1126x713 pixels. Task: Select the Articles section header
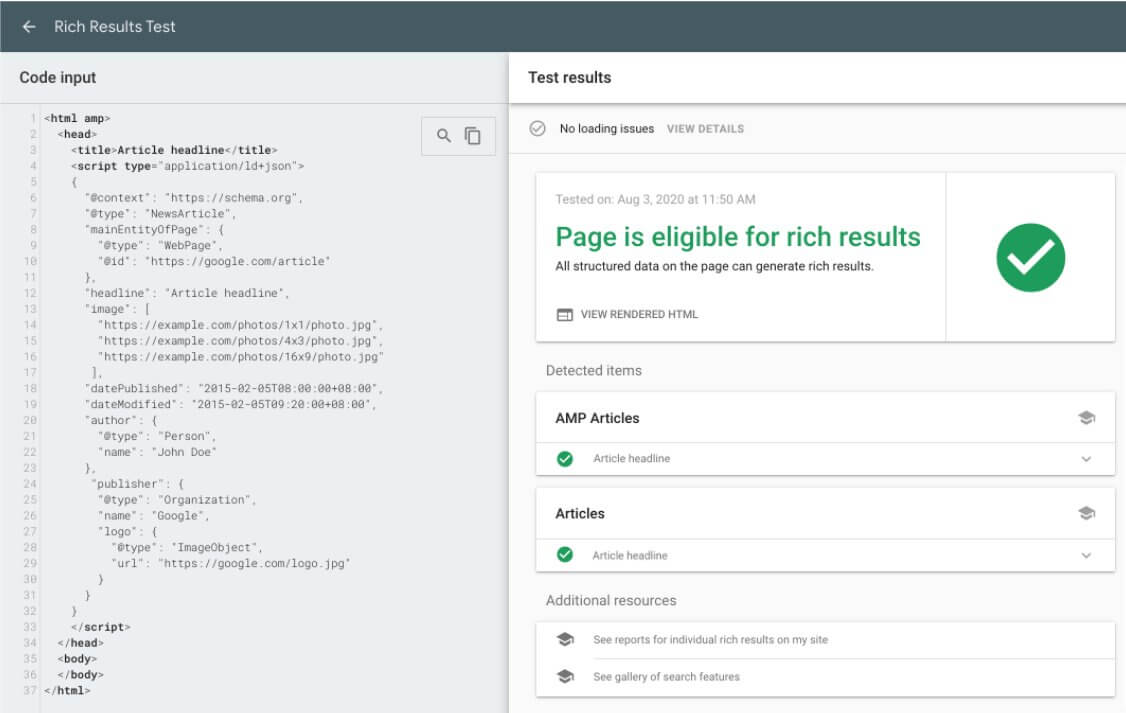[580, 513]
